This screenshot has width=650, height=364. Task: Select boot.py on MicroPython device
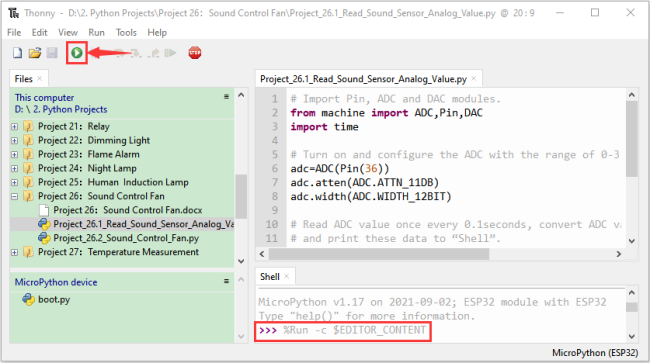[x=54, y=299]
